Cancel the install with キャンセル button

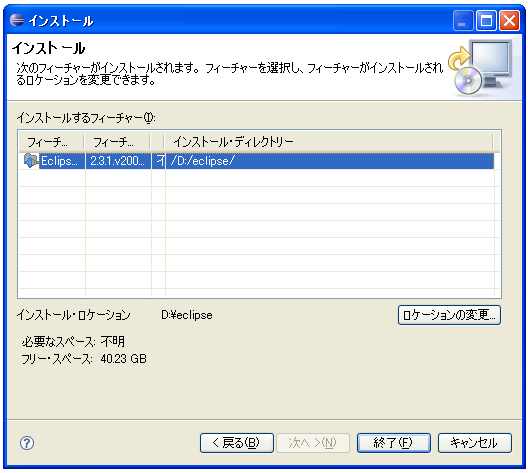point(474,443)
